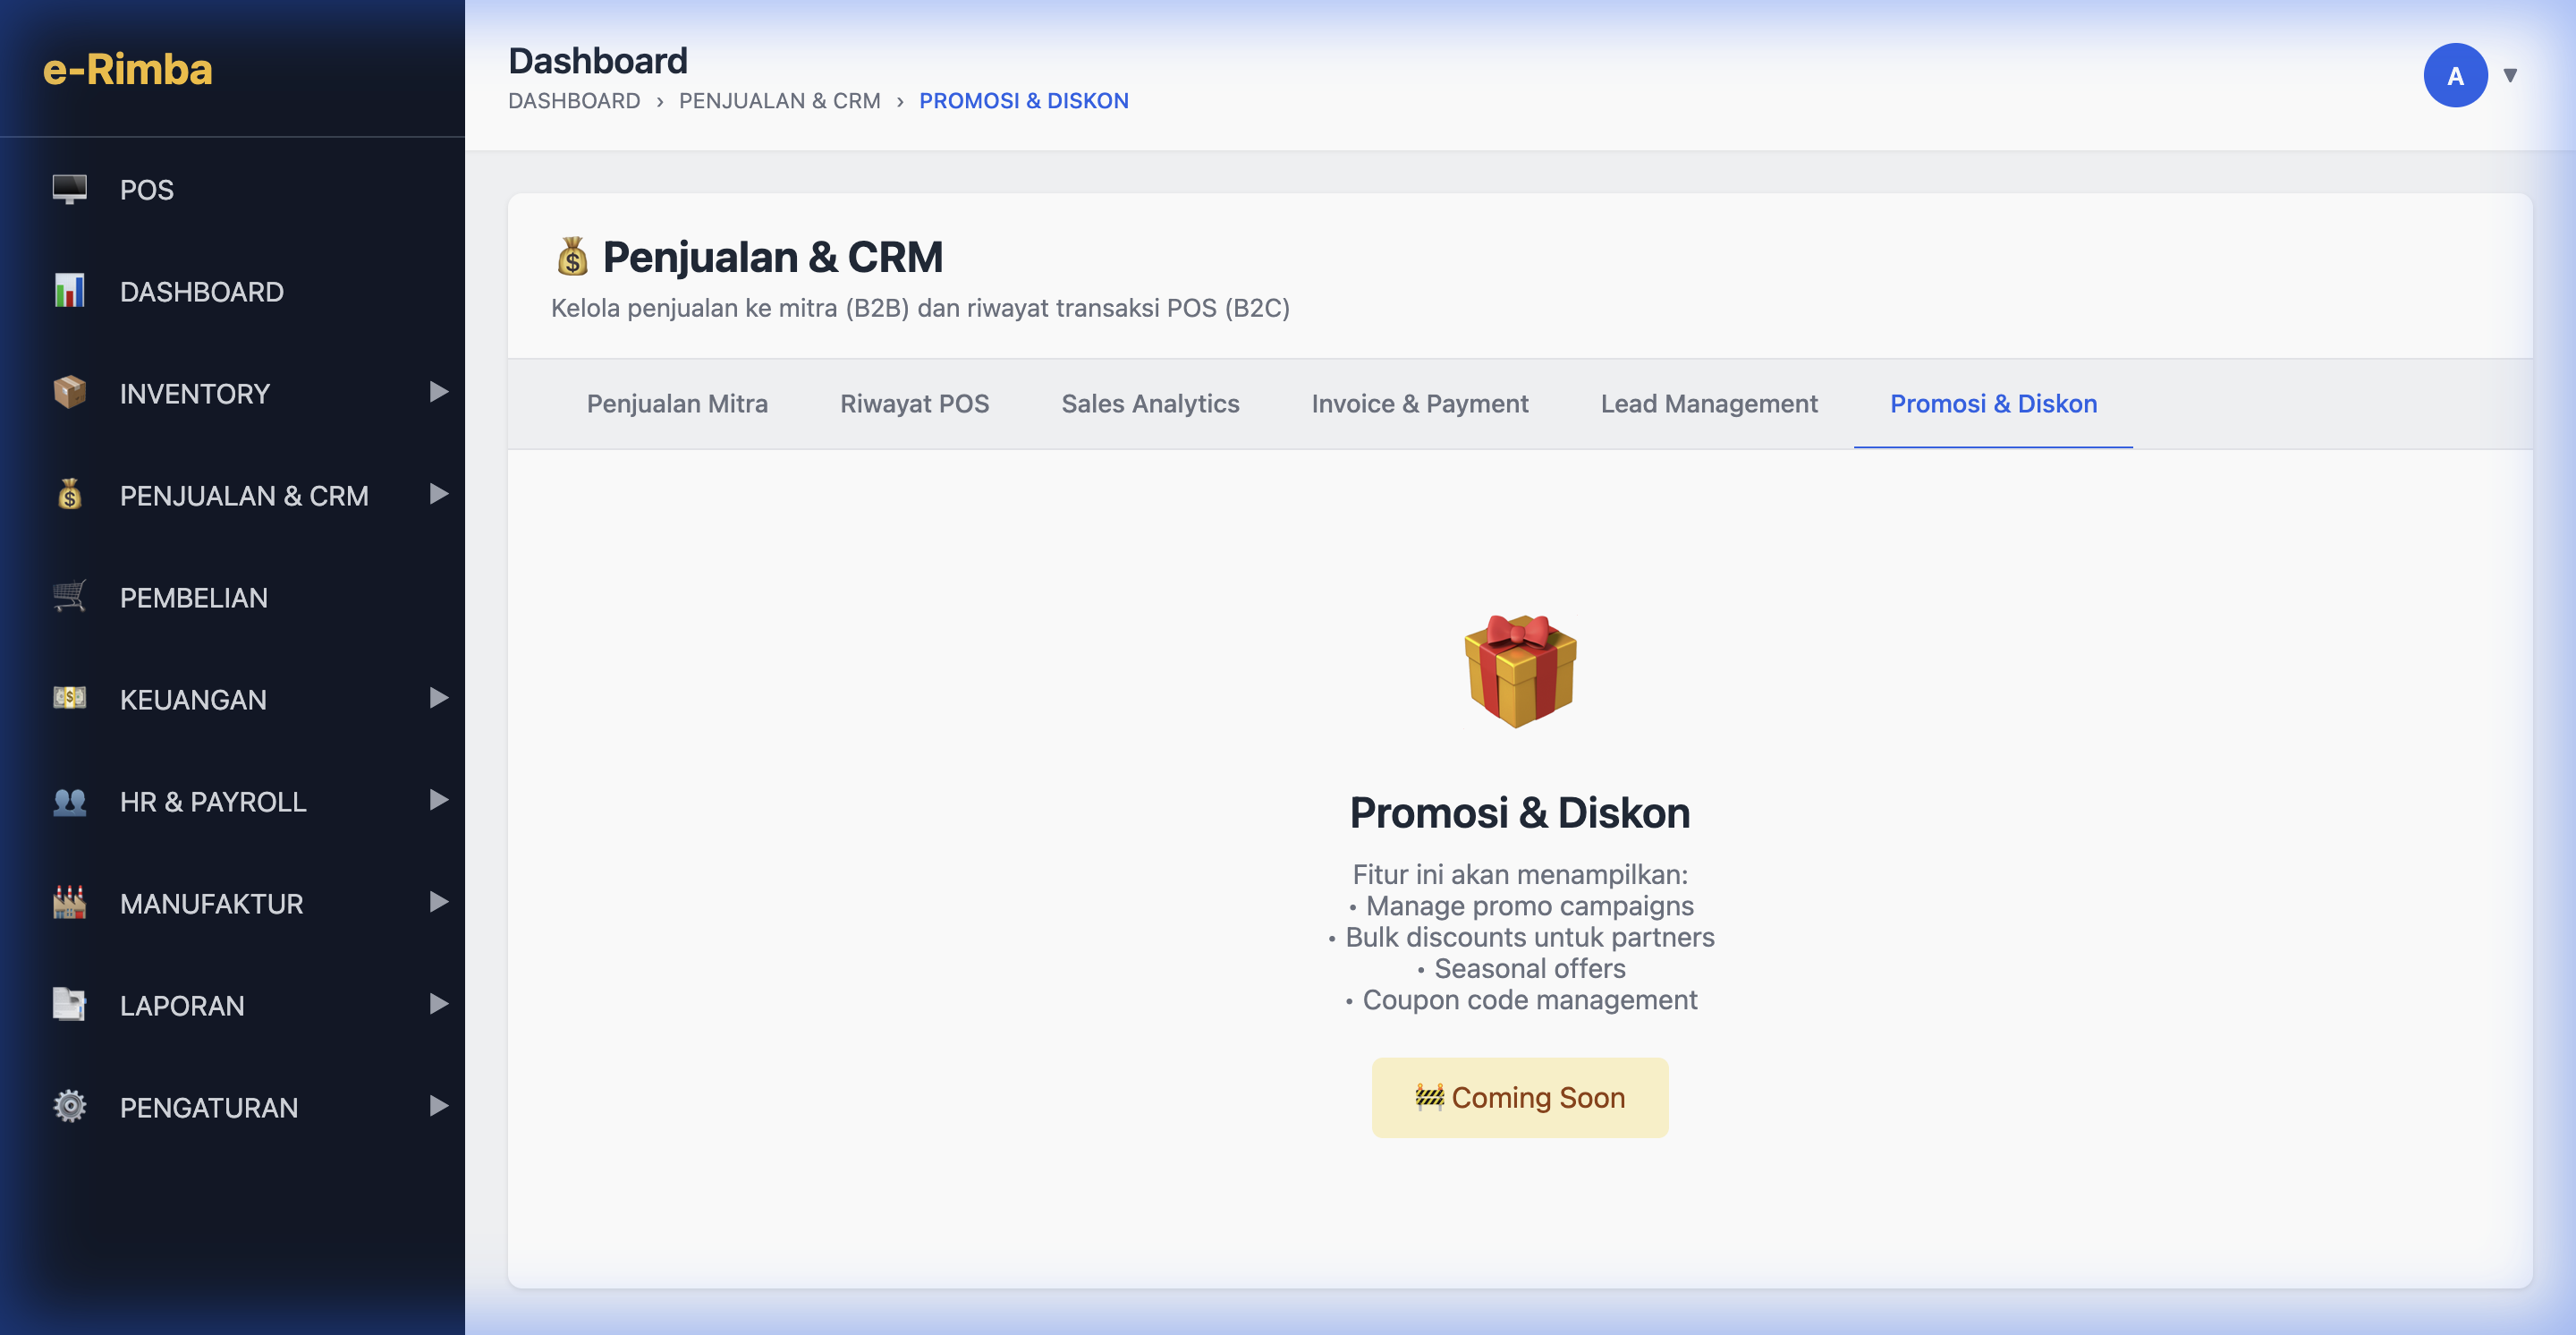Click the Penjualan & CRM money bag icon
This screenshot has height=1335, width=2576.
pyautogui.click(x=69, y=495)
